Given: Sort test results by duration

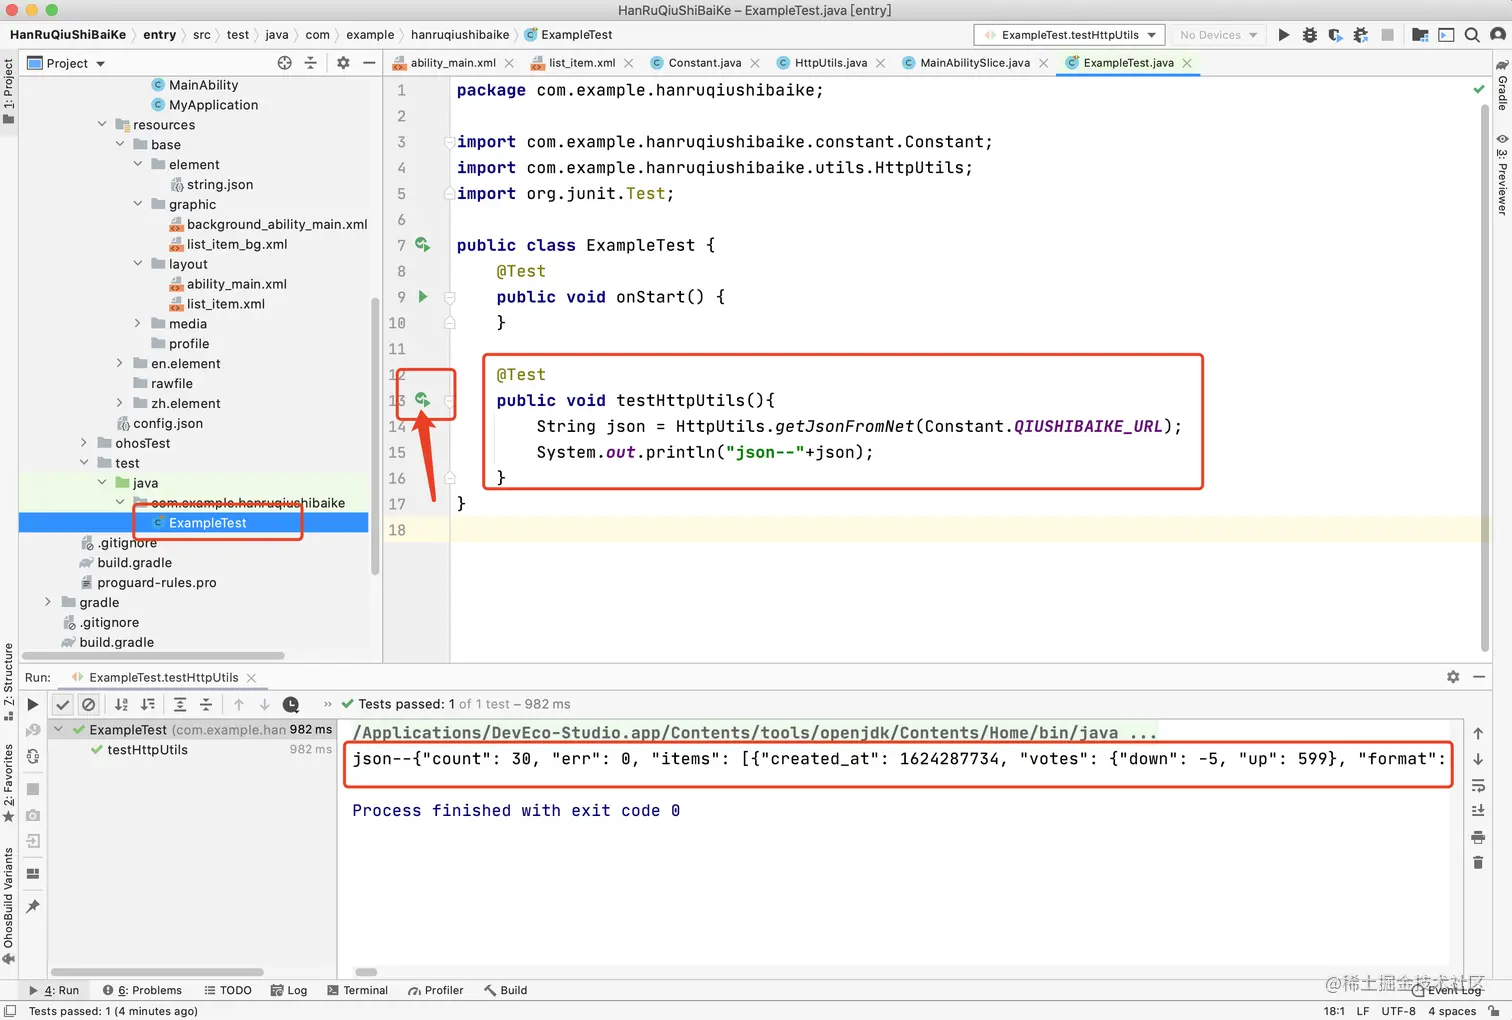Looking at the screenshot, I should [x=148, y=705].
